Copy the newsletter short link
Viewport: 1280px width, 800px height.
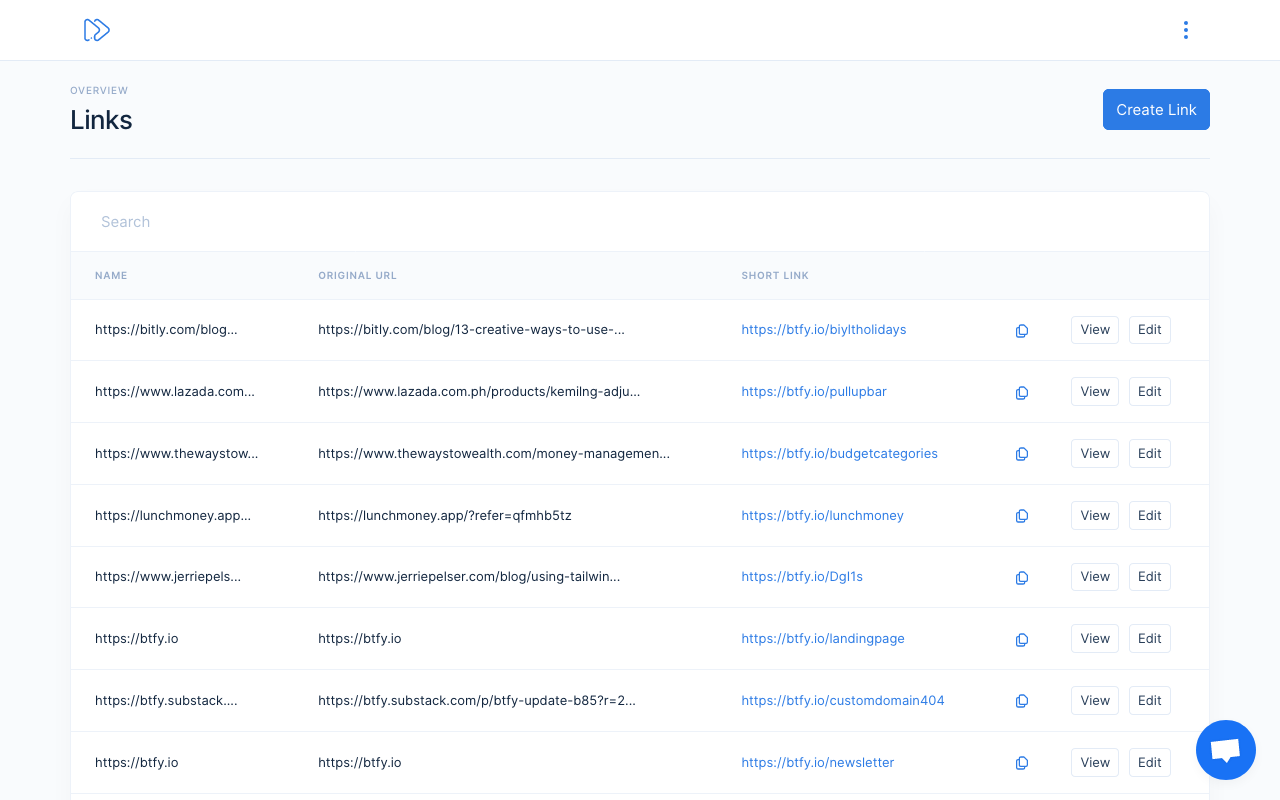(1022, 763)
